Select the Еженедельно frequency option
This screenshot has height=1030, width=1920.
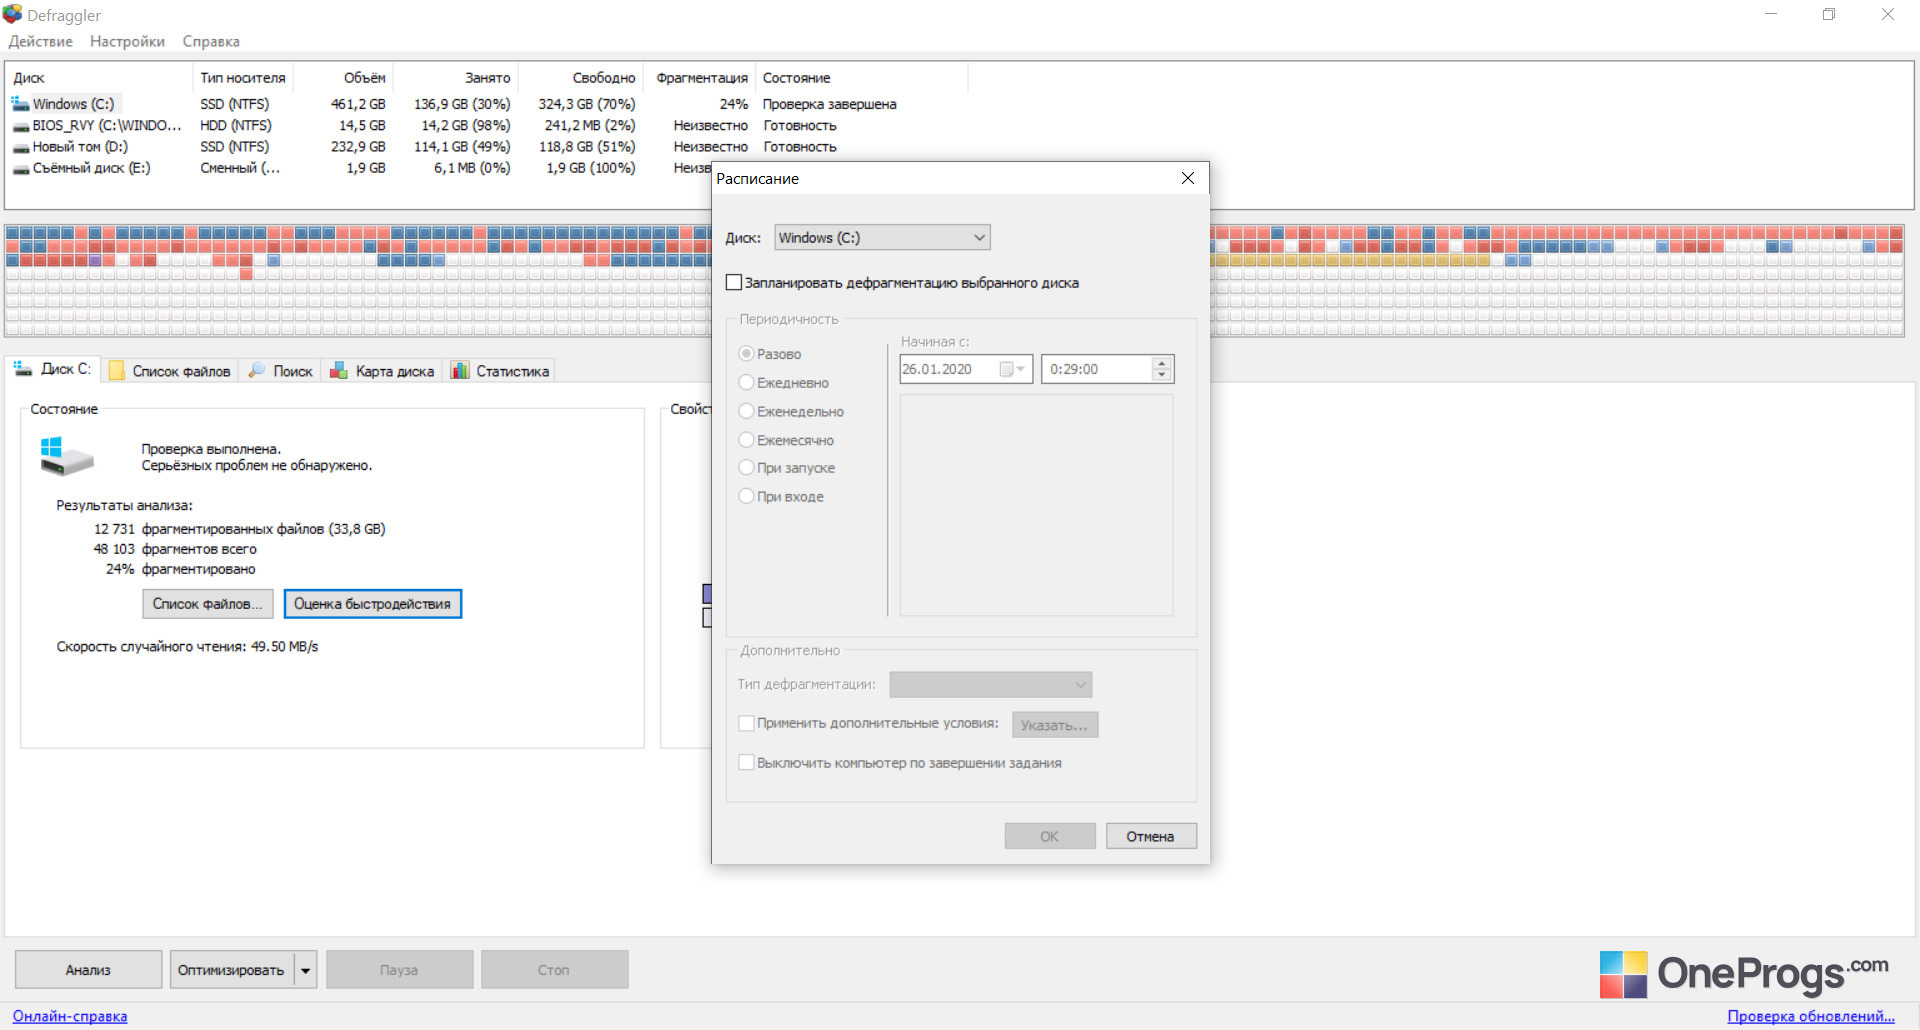click(746, 411)
